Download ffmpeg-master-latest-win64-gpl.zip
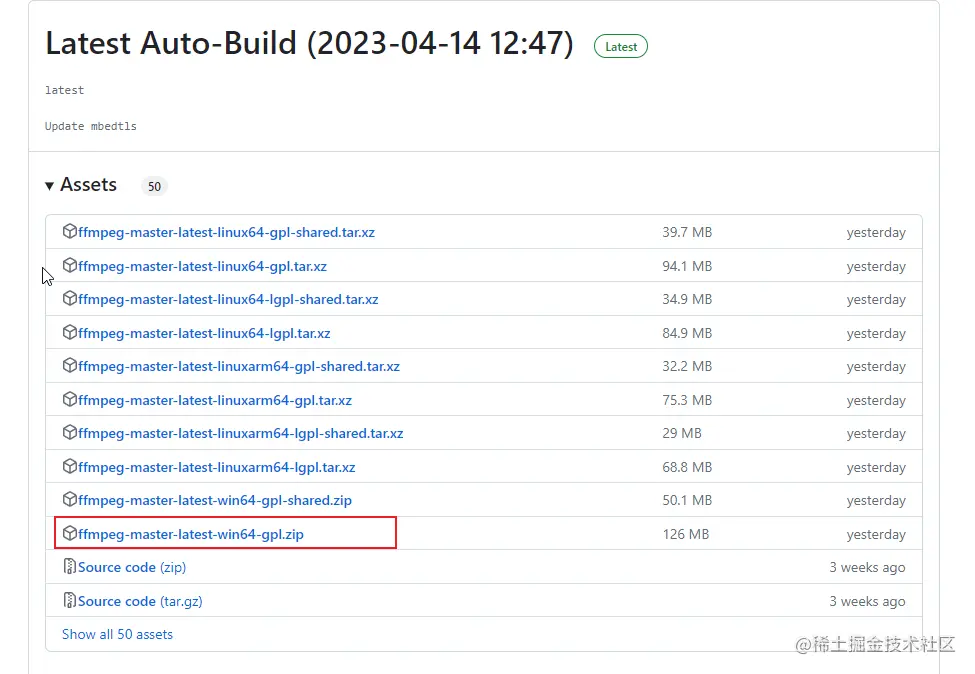The image size is (975, 674). point(191,534)
